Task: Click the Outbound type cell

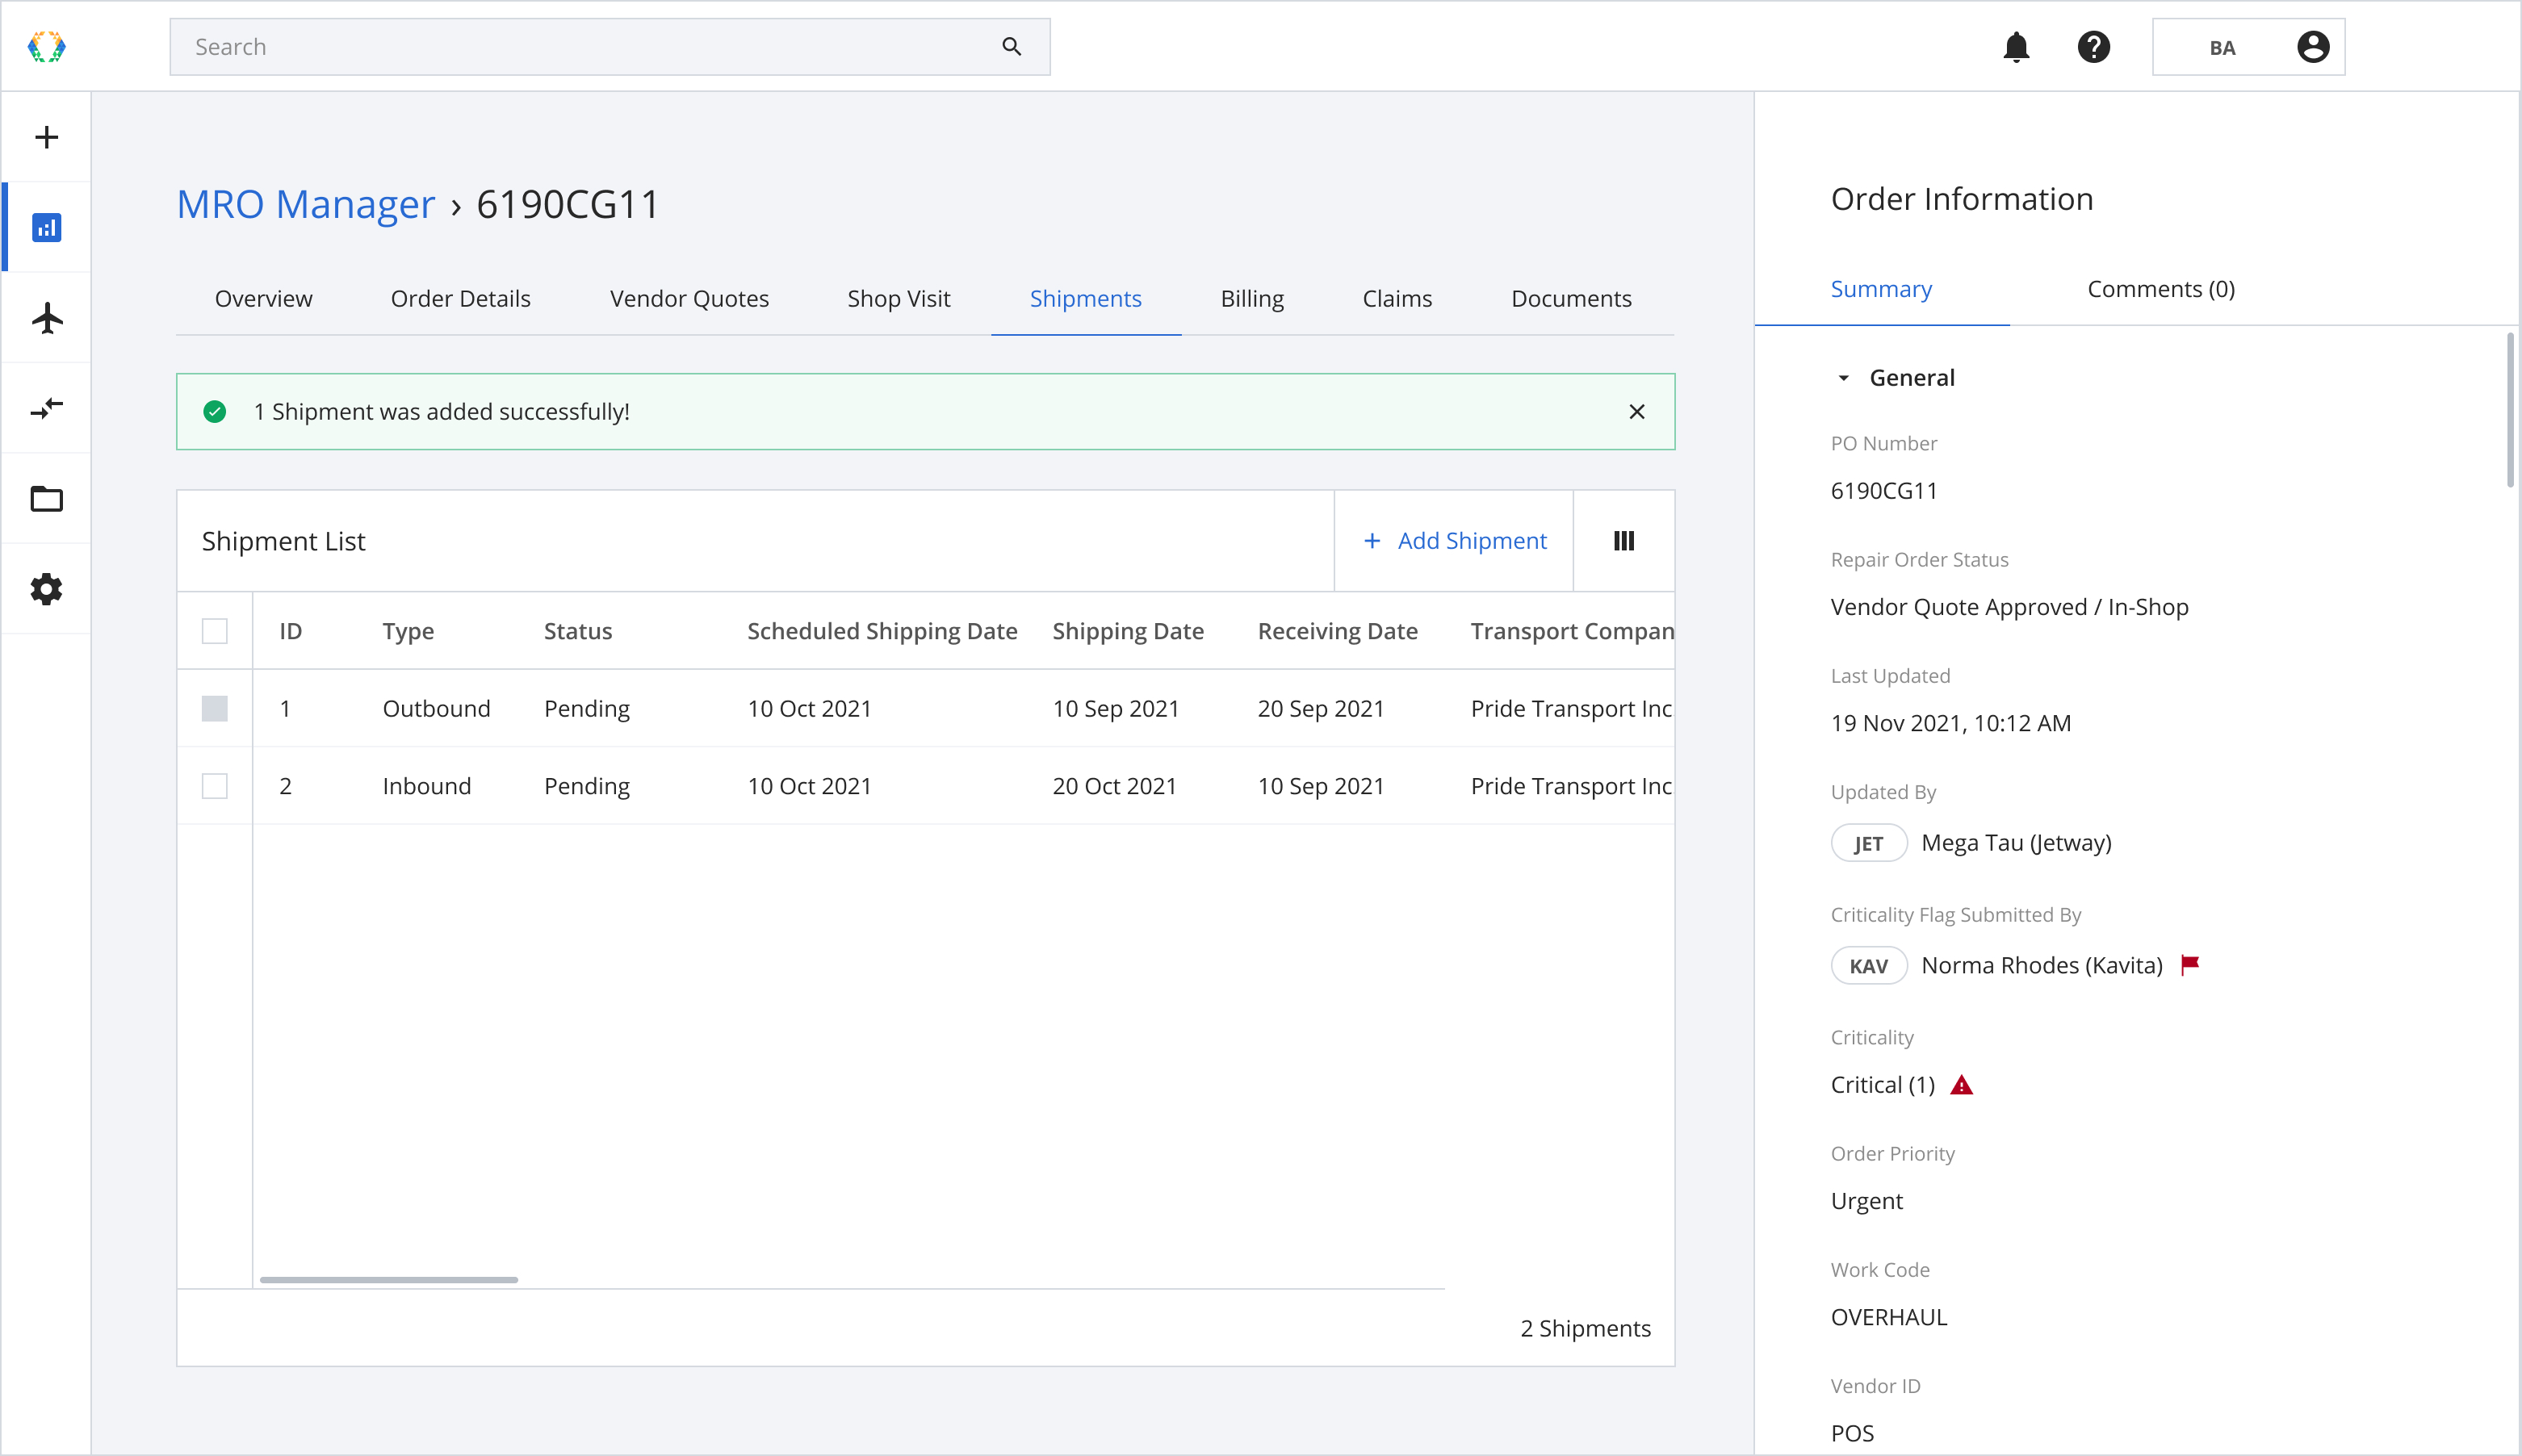Action: pos(436,709)
